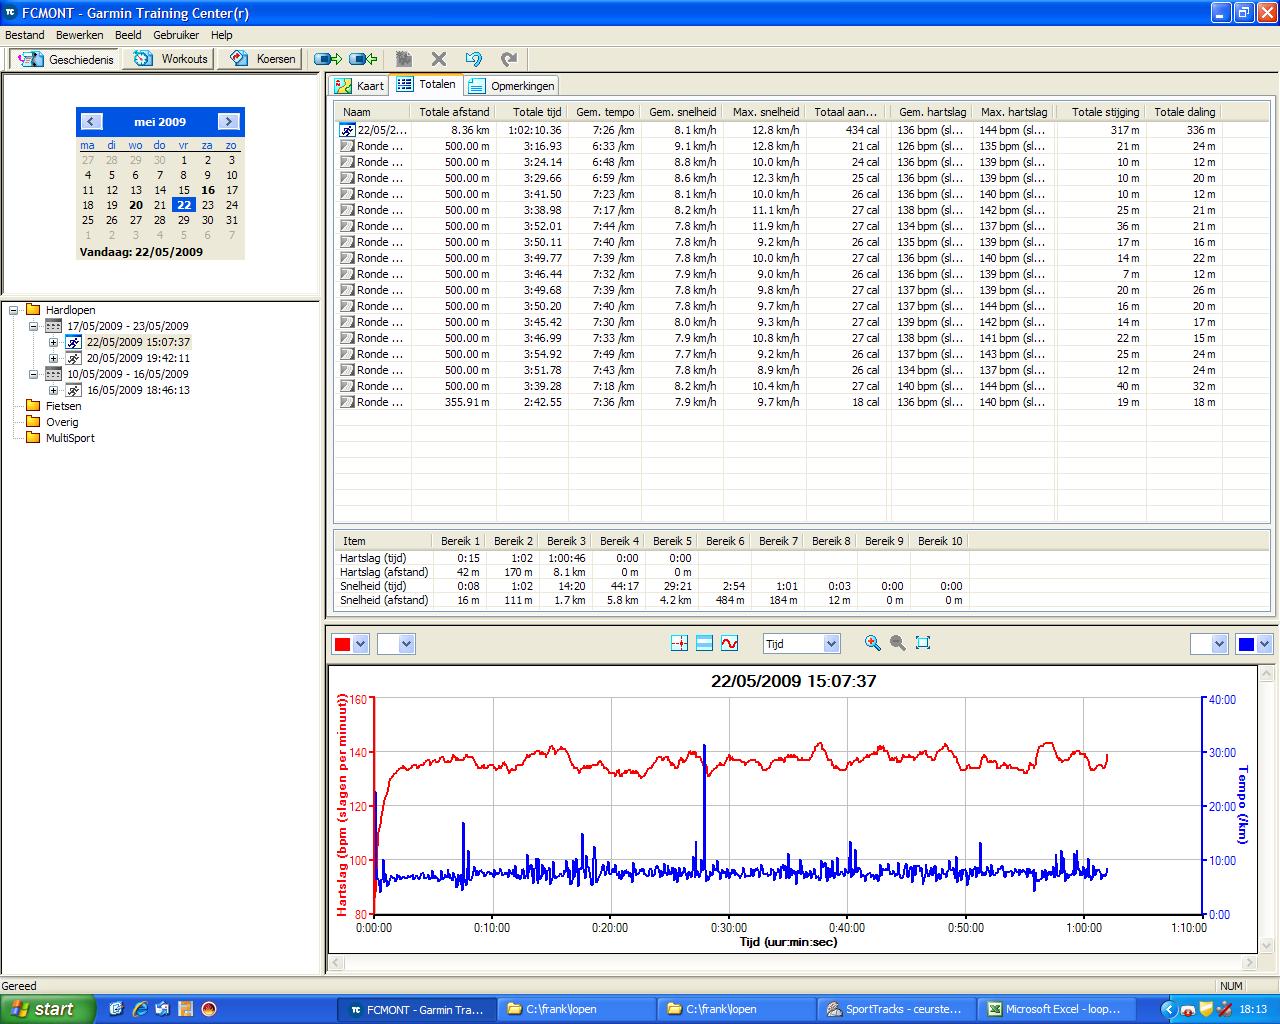Sort table by Totale afstand column

click(454, 112)
